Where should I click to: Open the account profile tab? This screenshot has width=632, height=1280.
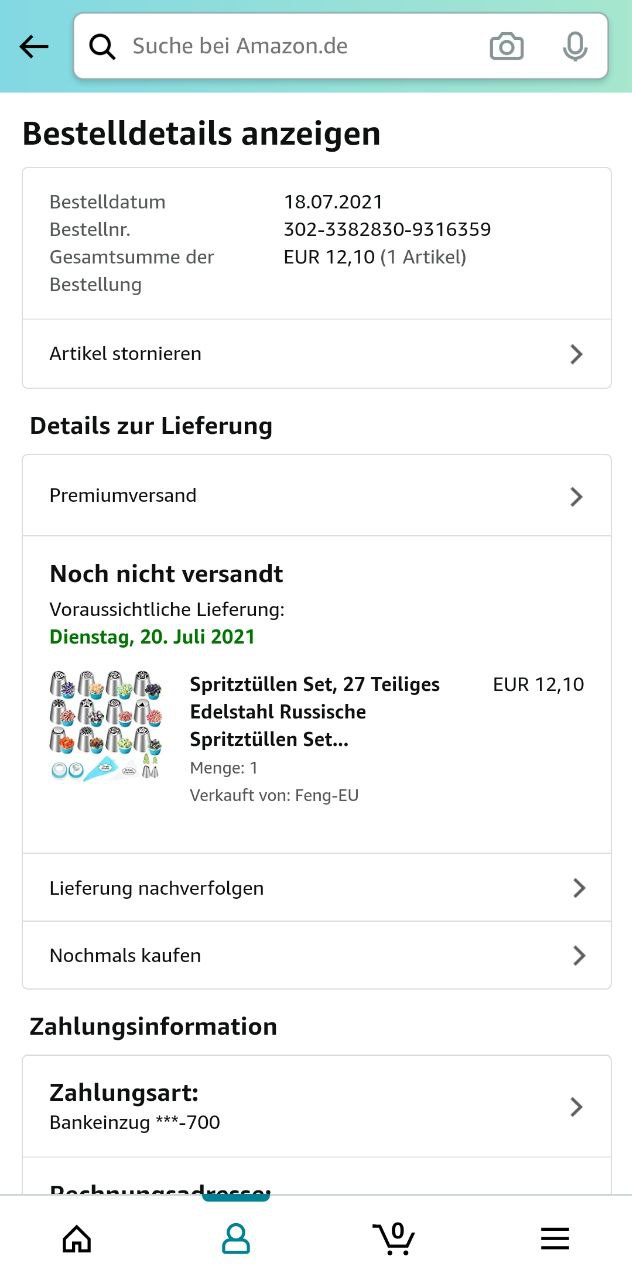click(x=236, y=1239)
